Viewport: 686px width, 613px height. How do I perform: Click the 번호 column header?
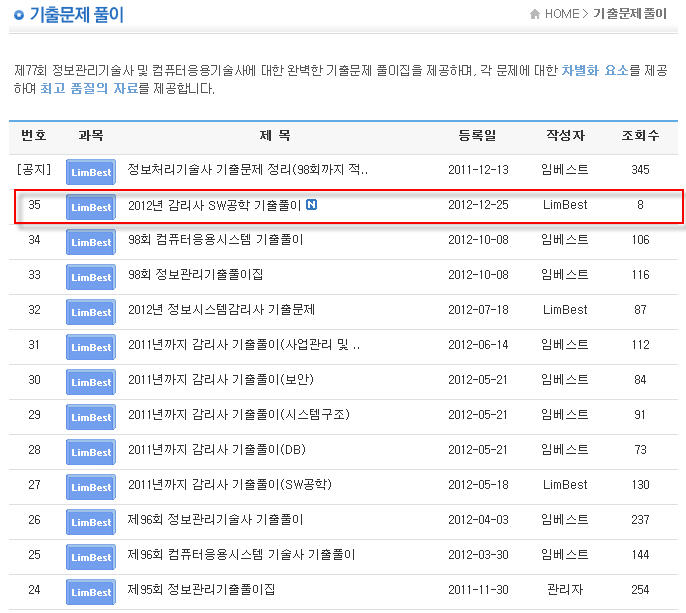coord(34,135)
